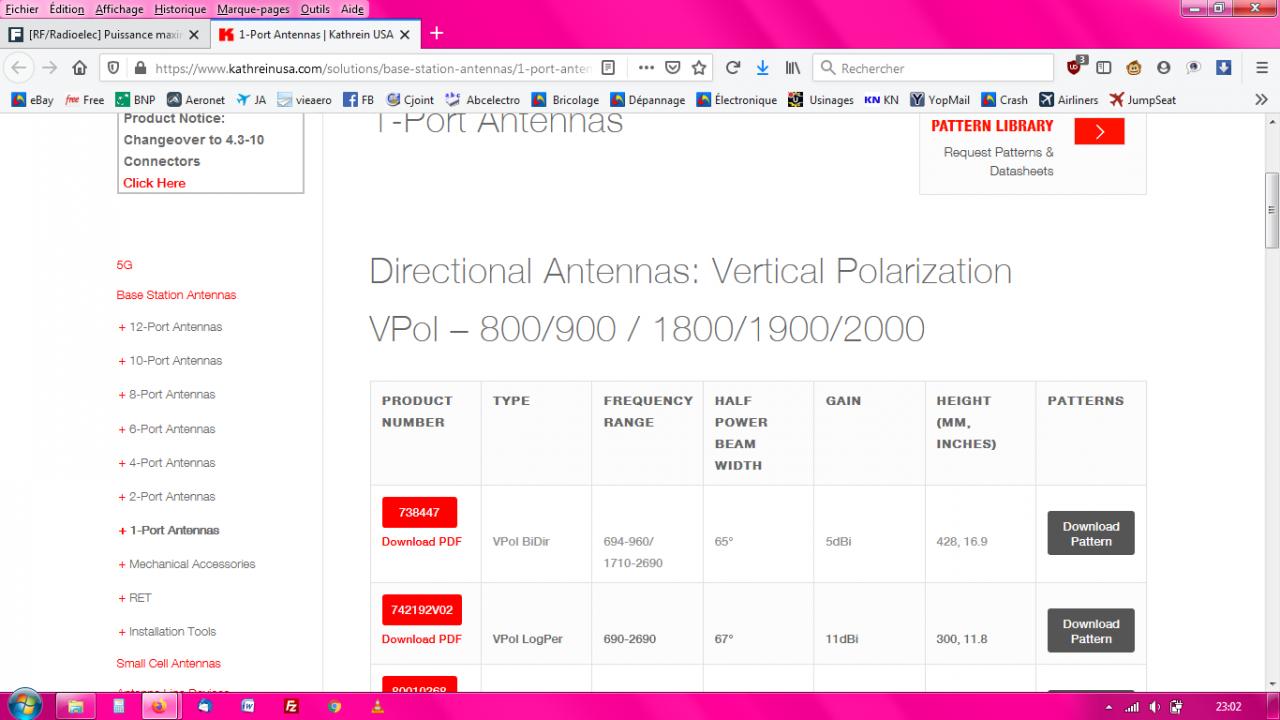The width and height of the screenshot is (1280, 720).
Task: Select the 1-Port Antennas Kathrein tab
Action: coord(315,34)
